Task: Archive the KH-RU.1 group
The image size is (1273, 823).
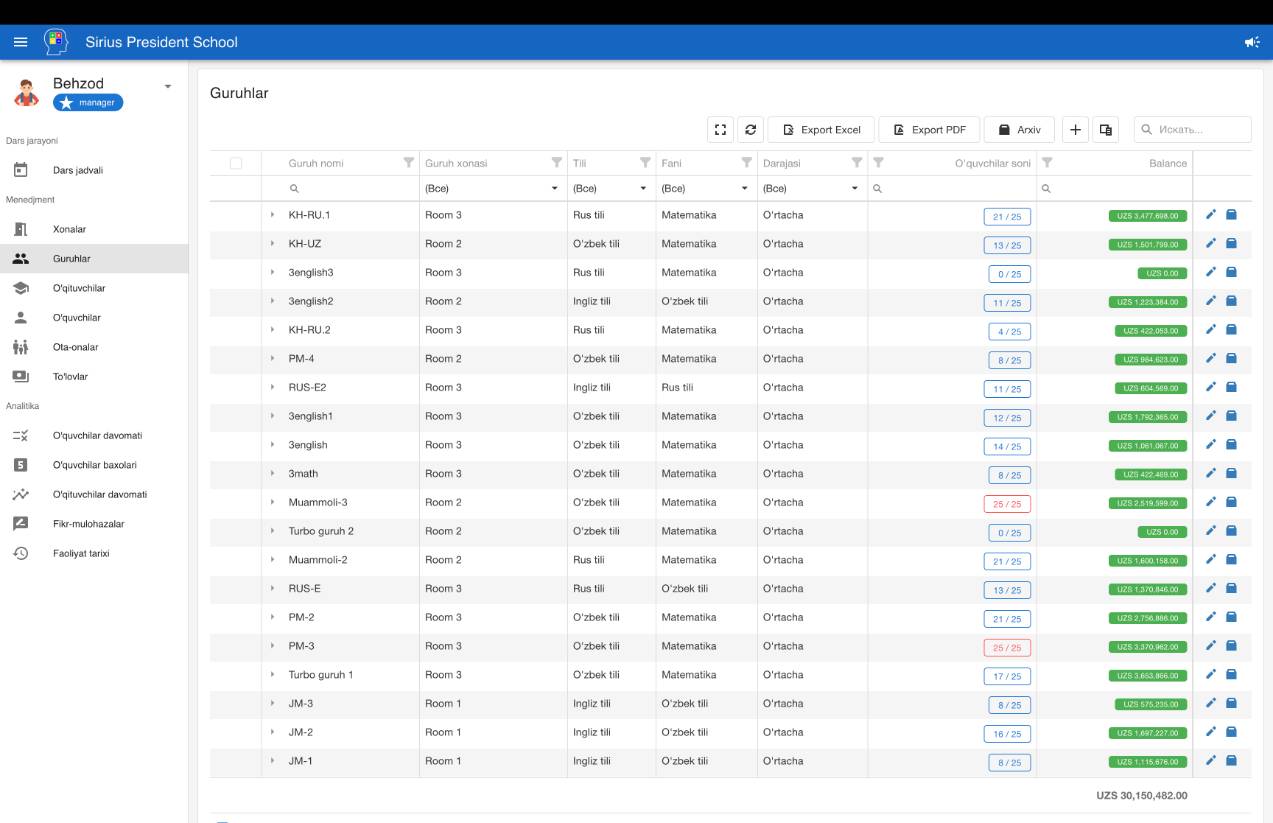Action: click(1232, 215)
